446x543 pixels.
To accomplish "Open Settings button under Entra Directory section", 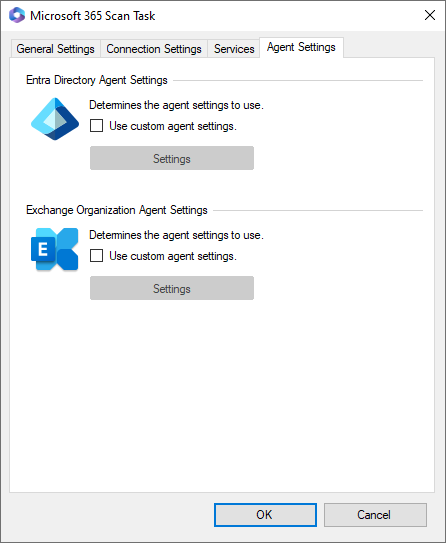I will [172, 158].
